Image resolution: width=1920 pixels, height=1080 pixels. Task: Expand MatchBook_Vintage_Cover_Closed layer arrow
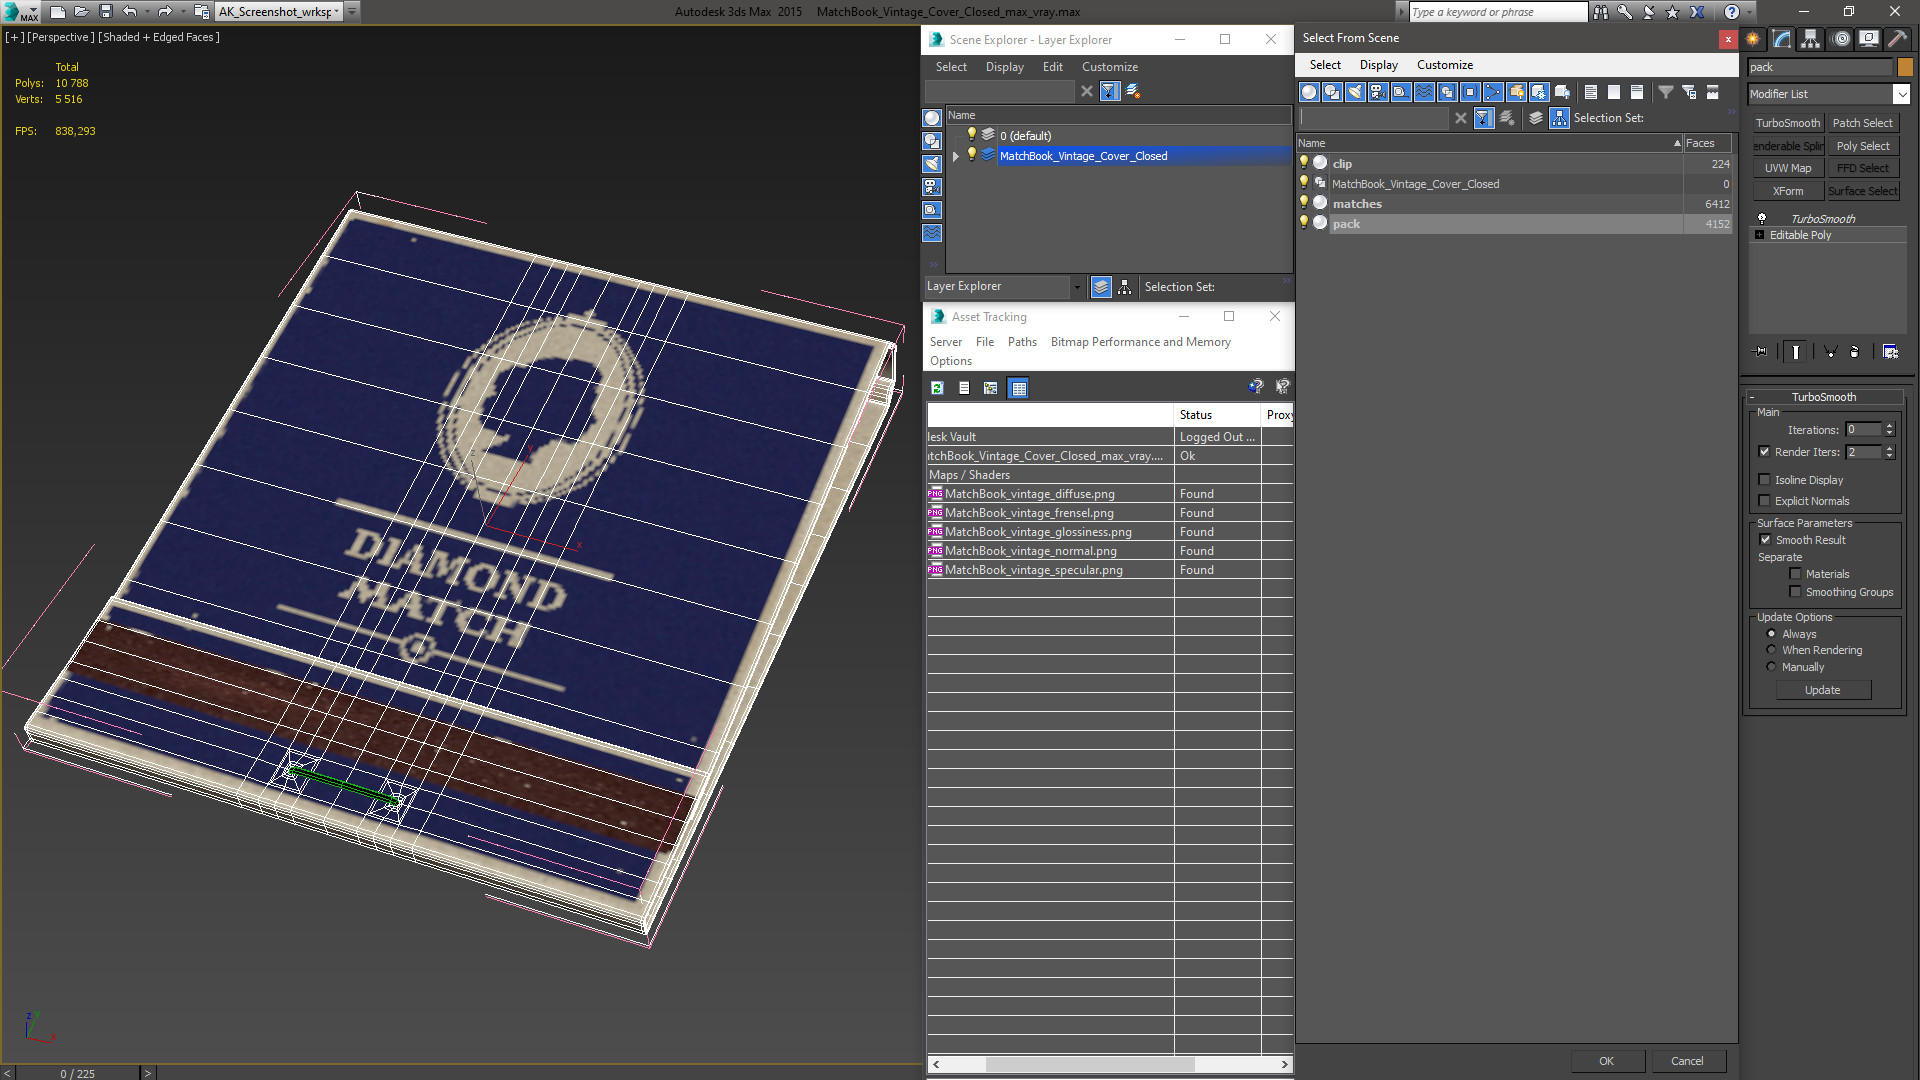coord(956,156)
